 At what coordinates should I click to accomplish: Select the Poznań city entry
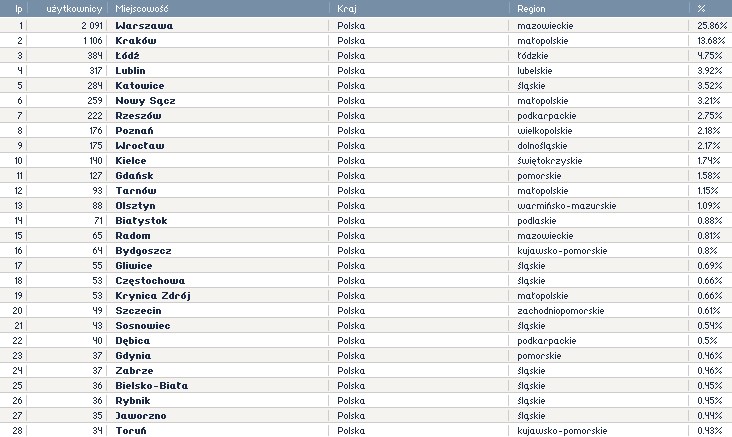(x=135, y=131)
